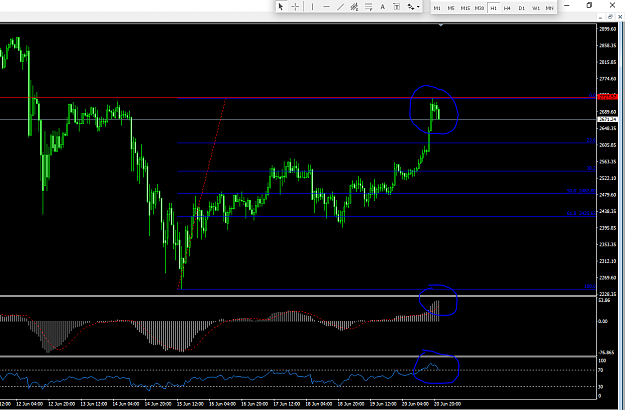Click the RSI scale level 70
Viewport: 625px width, 410px height.
pyautogui.click(x=601, y=370)
